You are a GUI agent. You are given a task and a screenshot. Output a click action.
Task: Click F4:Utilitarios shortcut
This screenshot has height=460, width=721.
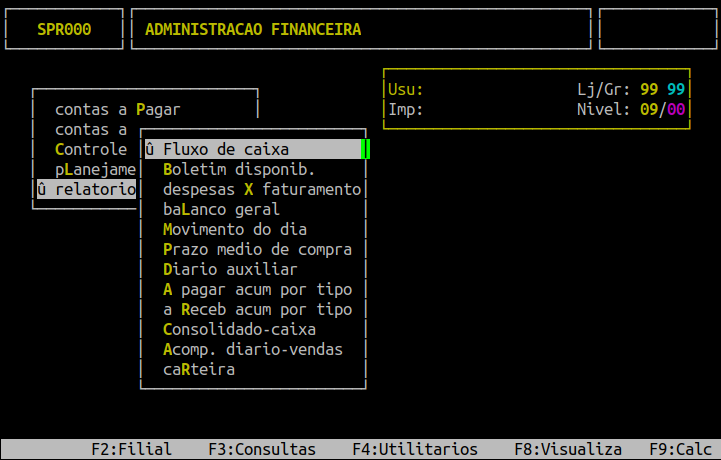(x=415, y=450)
